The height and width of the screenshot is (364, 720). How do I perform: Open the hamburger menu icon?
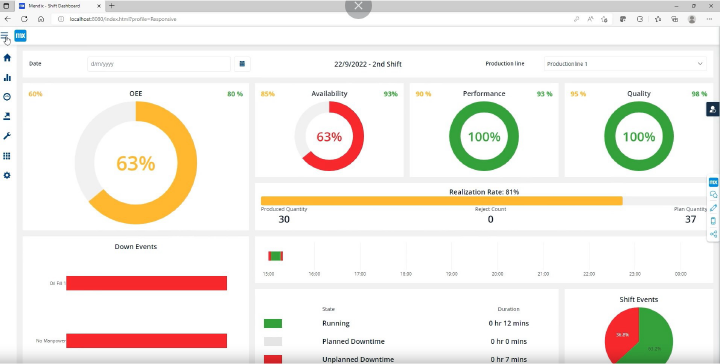tap(5, 36)
